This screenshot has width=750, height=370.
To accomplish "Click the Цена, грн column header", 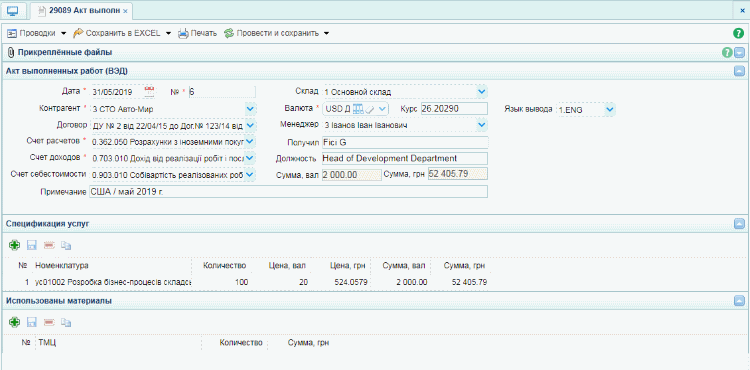I will point(349,265).
